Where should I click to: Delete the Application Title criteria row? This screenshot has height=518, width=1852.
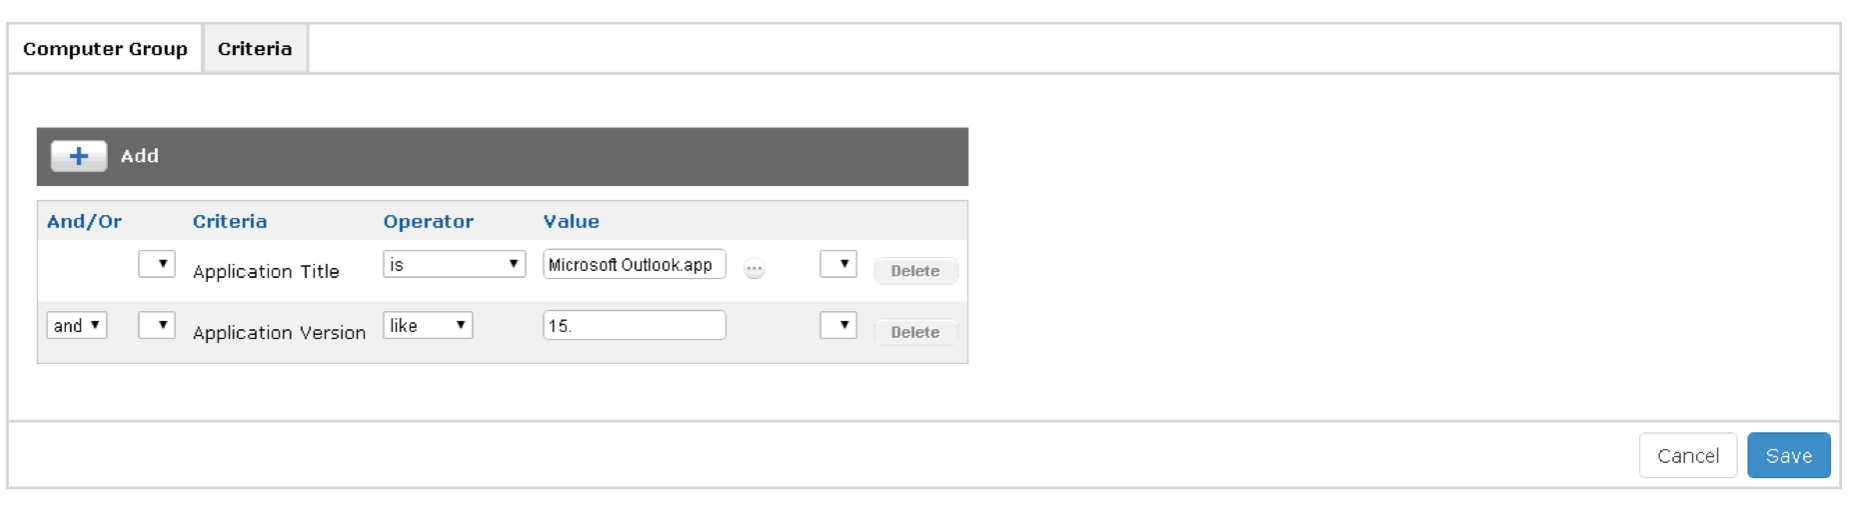915,271
